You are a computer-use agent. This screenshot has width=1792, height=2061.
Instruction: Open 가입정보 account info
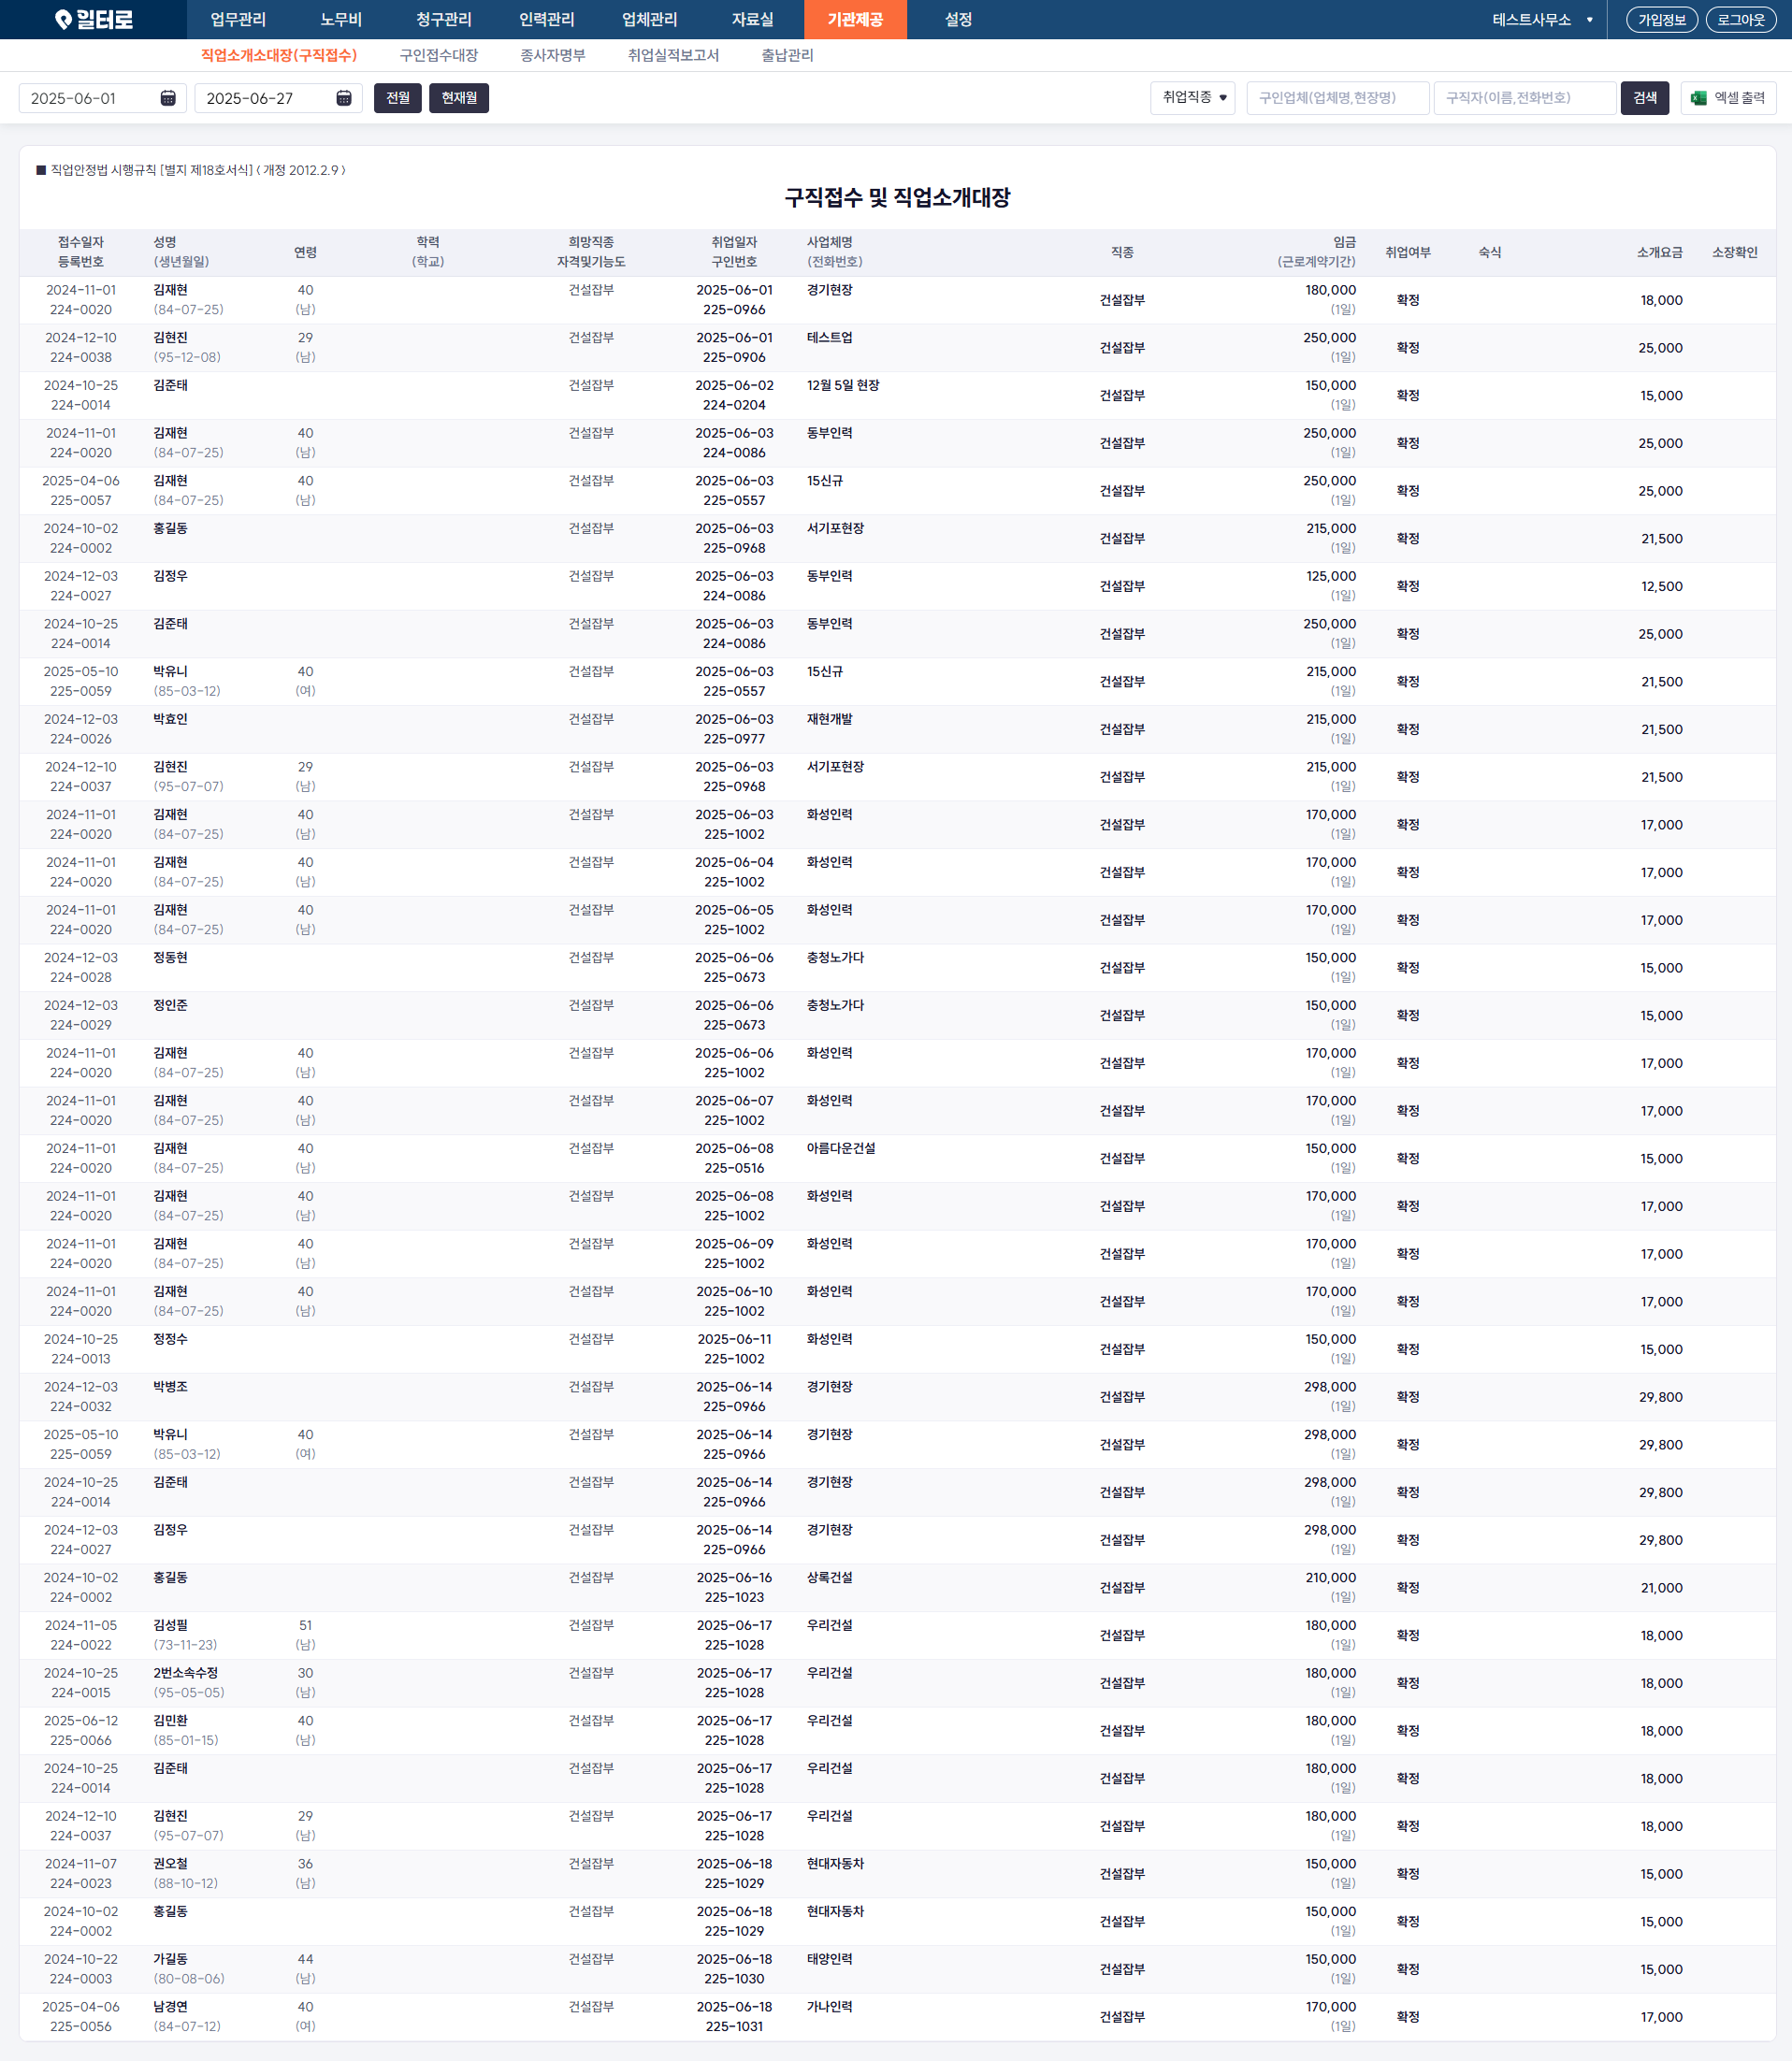(1661, 20)
